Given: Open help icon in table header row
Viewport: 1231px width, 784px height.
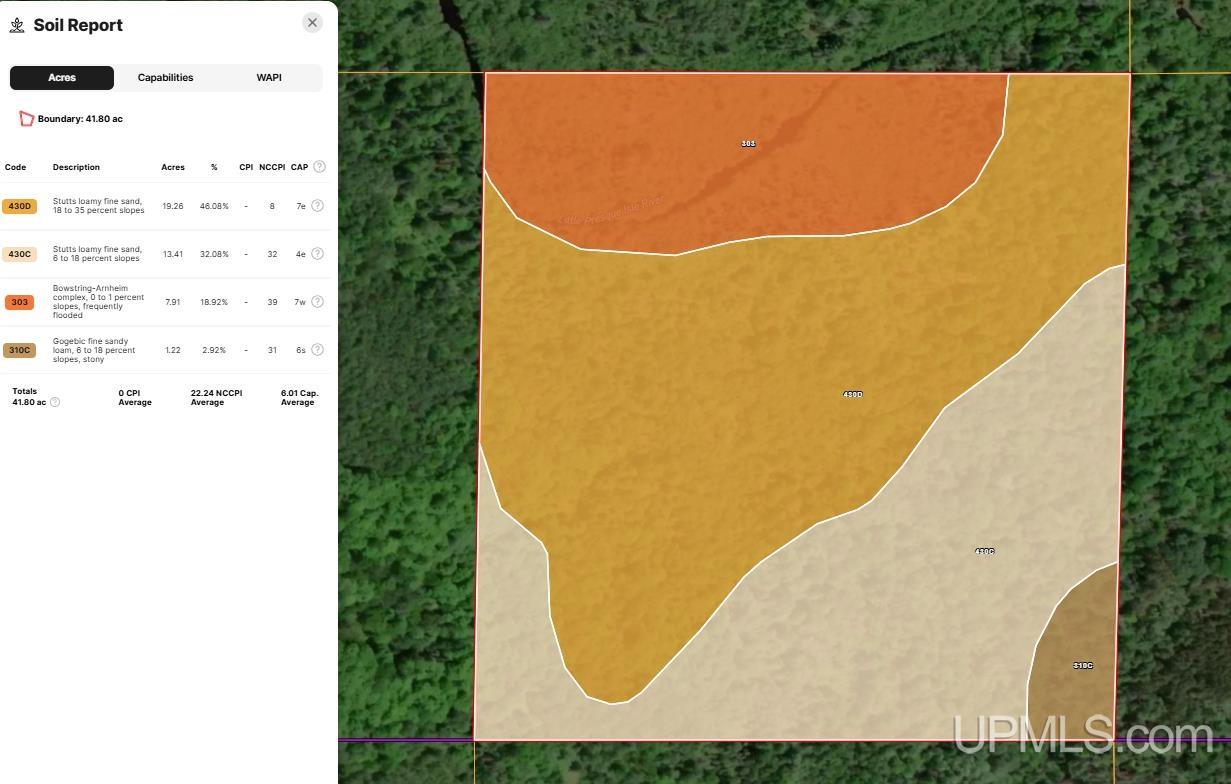Looking at the screenshot, I should point(319,167).
